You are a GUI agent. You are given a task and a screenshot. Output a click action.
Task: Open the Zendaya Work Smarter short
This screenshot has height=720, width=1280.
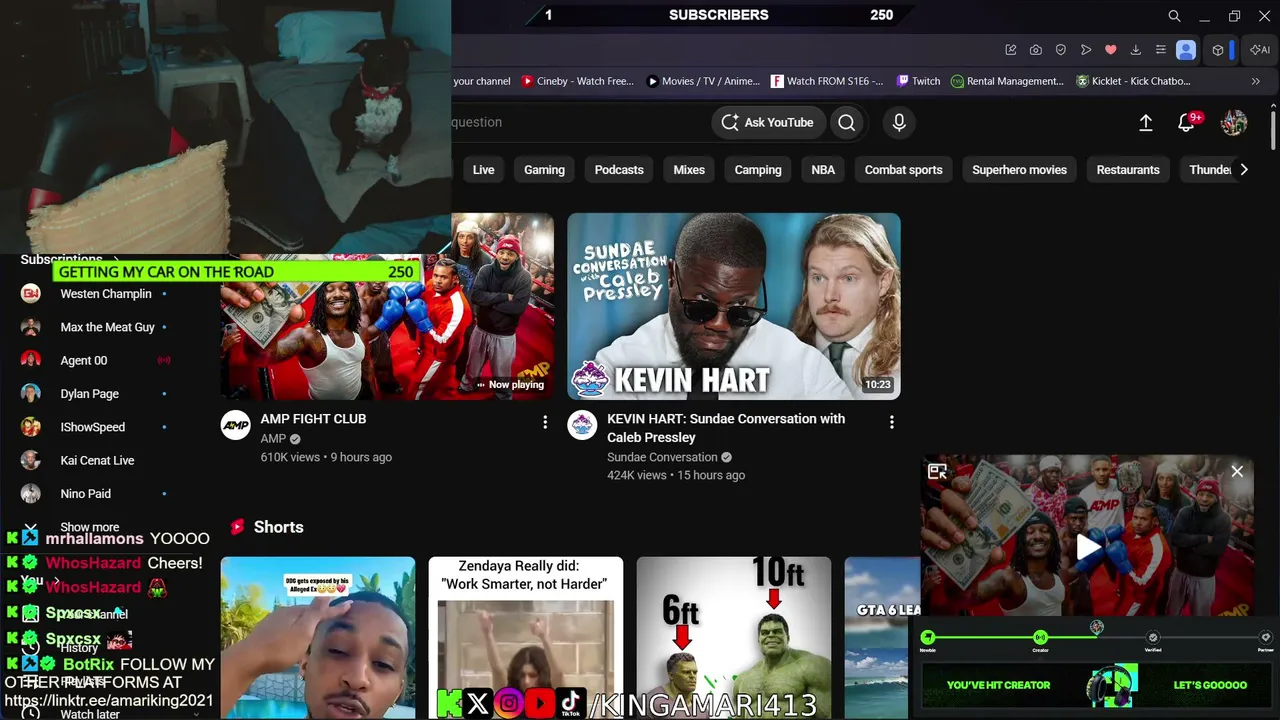pyautogui.click(x=526, y=638)
